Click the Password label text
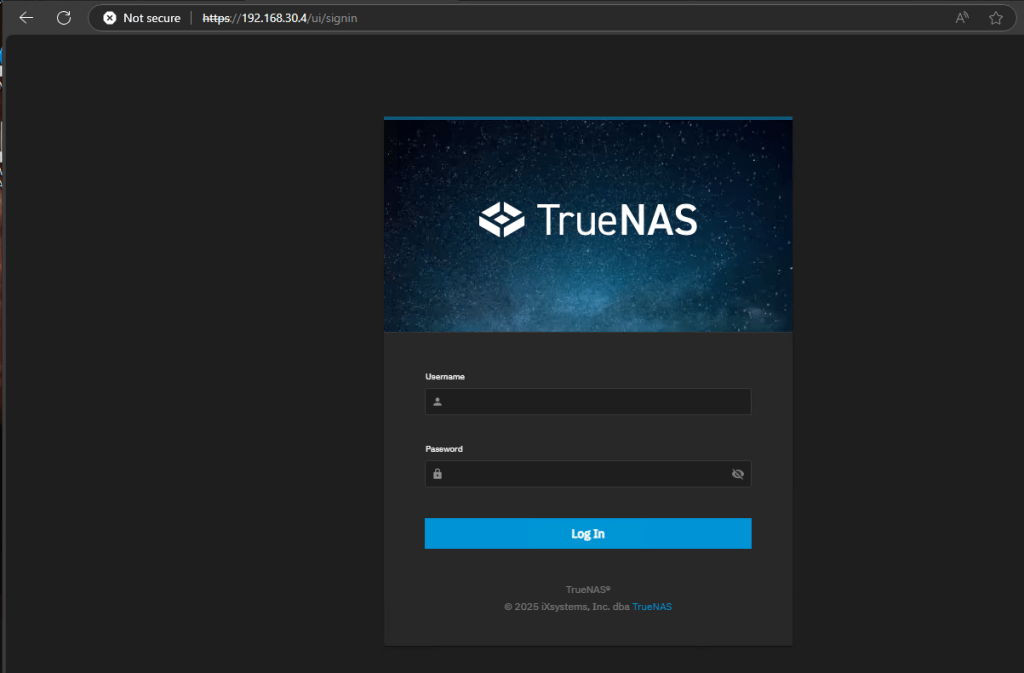1024x673 pixels. [x=444, y=449]
